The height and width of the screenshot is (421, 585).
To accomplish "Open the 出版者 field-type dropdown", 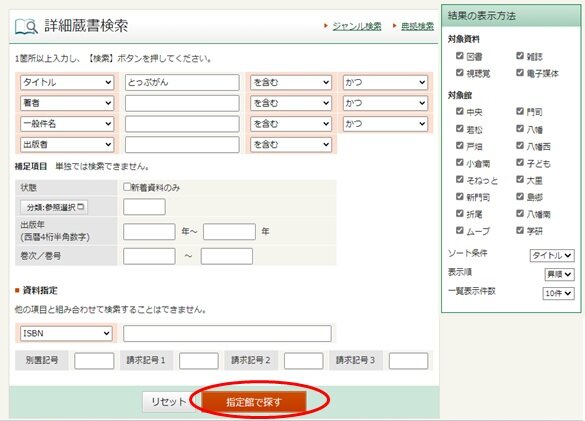I will (x=67, y=144).
